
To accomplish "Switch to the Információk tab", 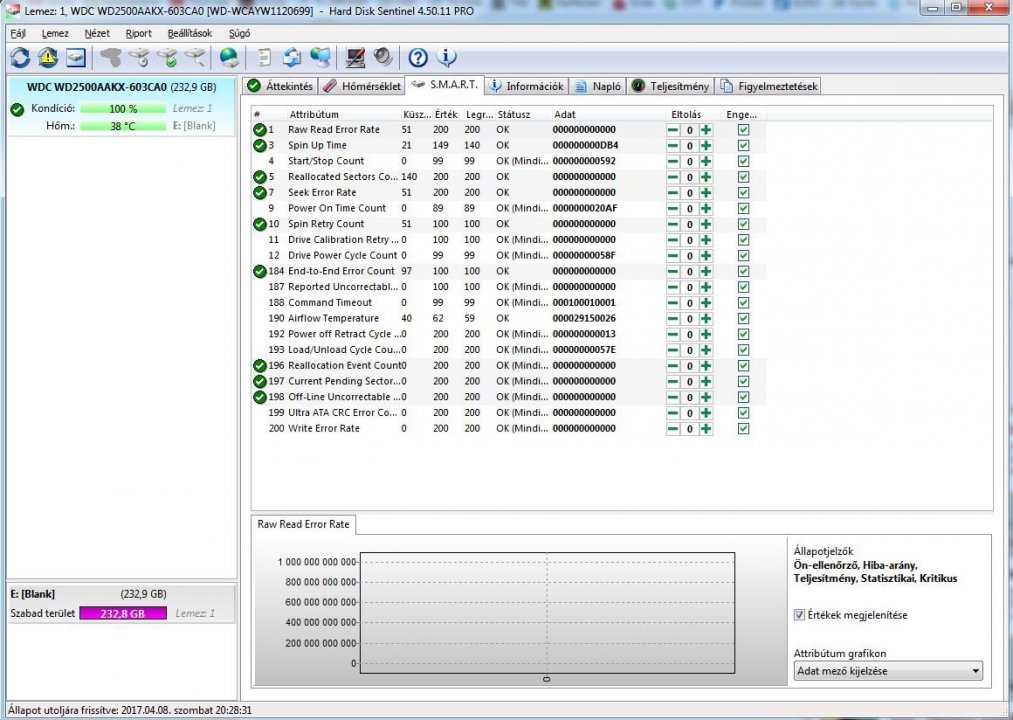I will (527, 86).
